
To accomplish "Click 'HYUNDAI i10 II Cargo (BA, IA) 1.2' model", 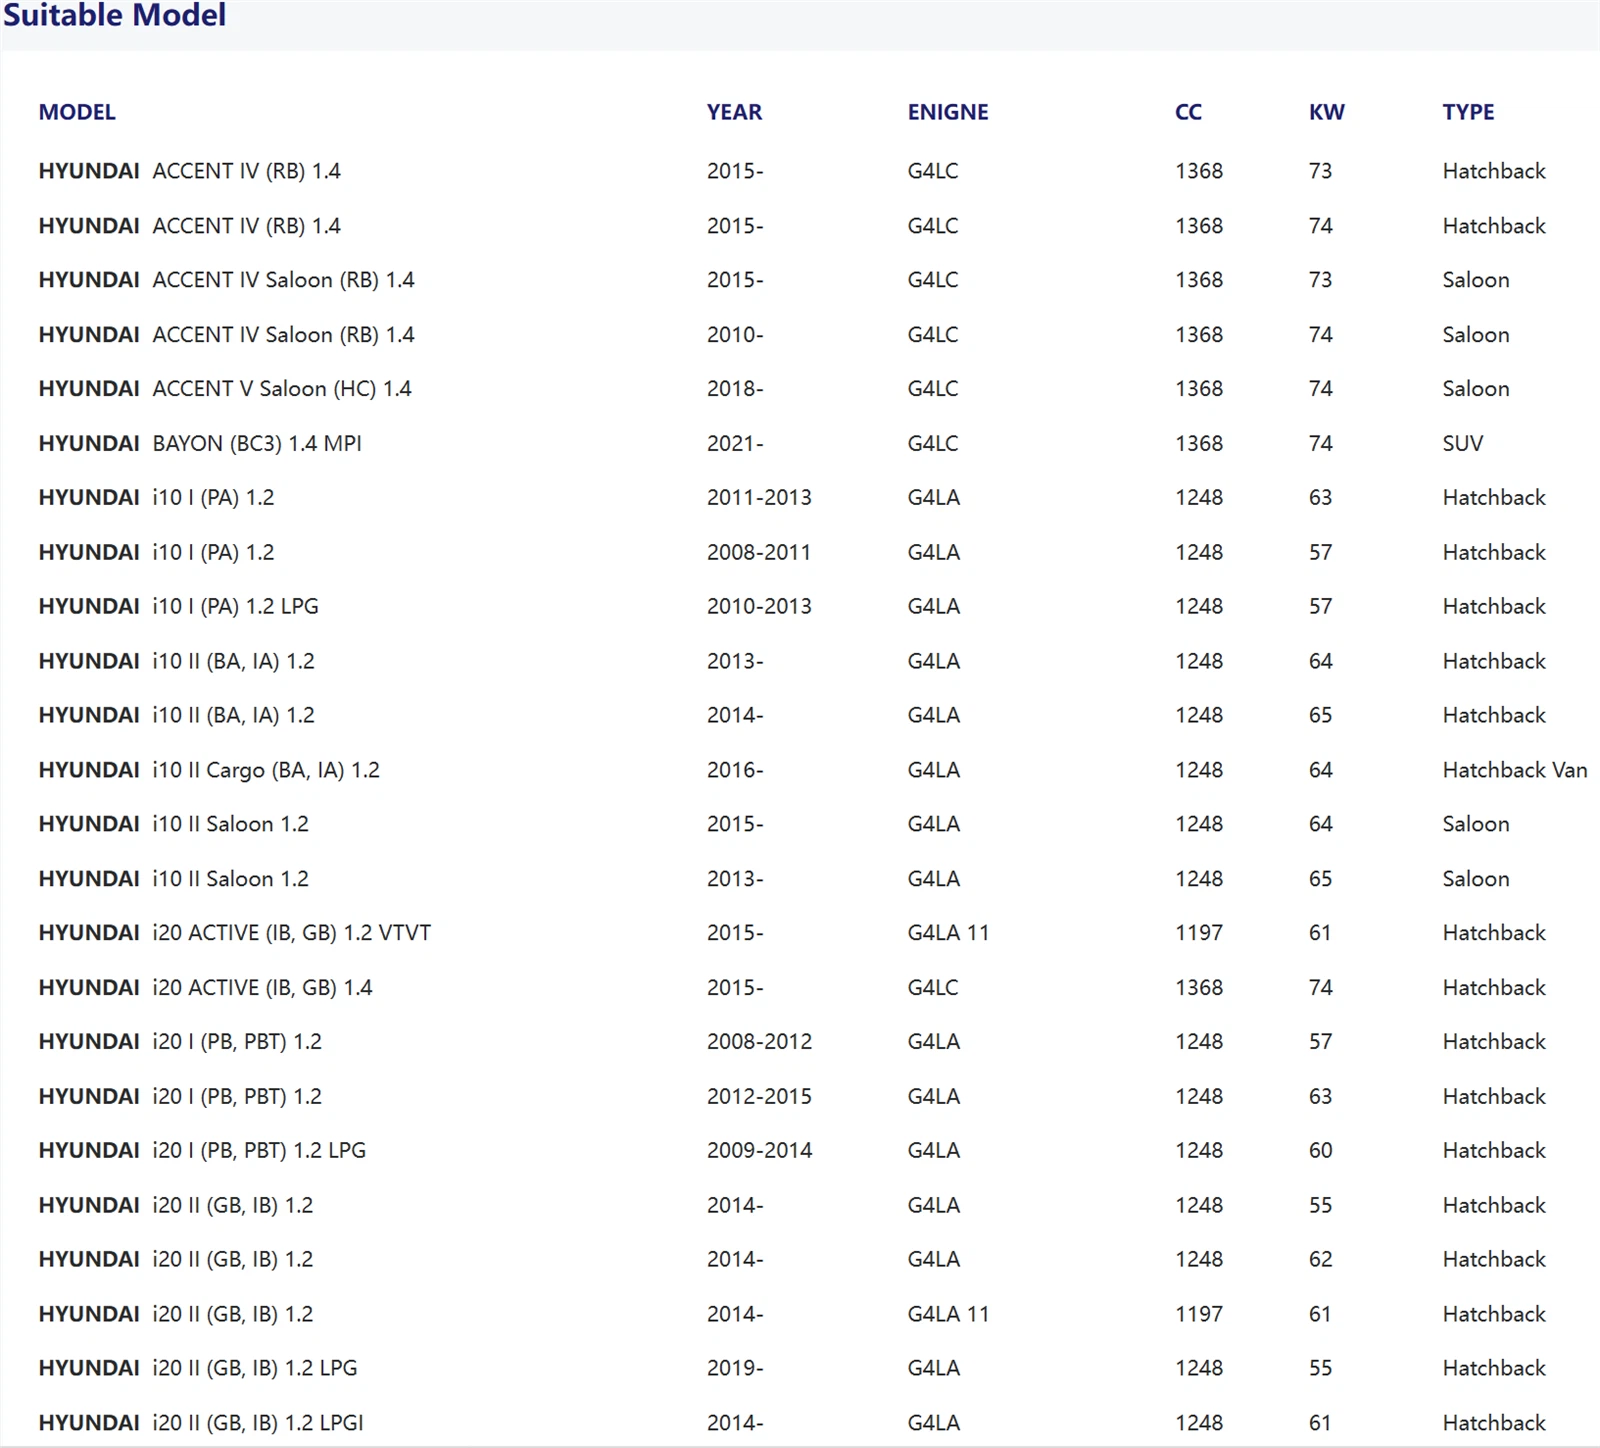I will pos(209,770).
